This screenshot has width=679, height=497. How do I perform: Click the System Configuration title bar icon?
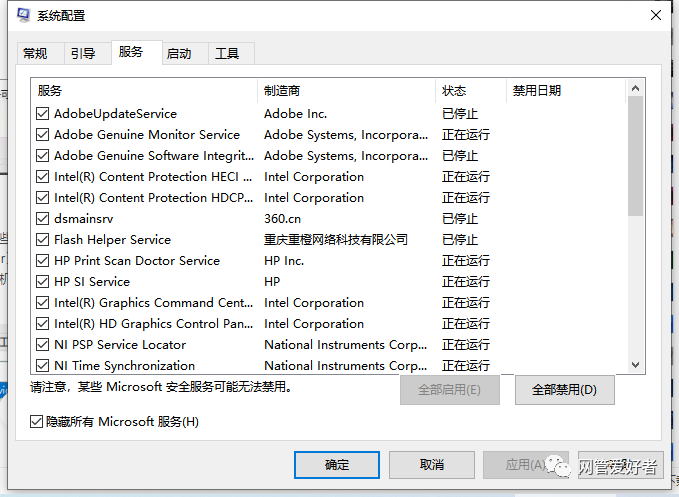pos(23,15)
